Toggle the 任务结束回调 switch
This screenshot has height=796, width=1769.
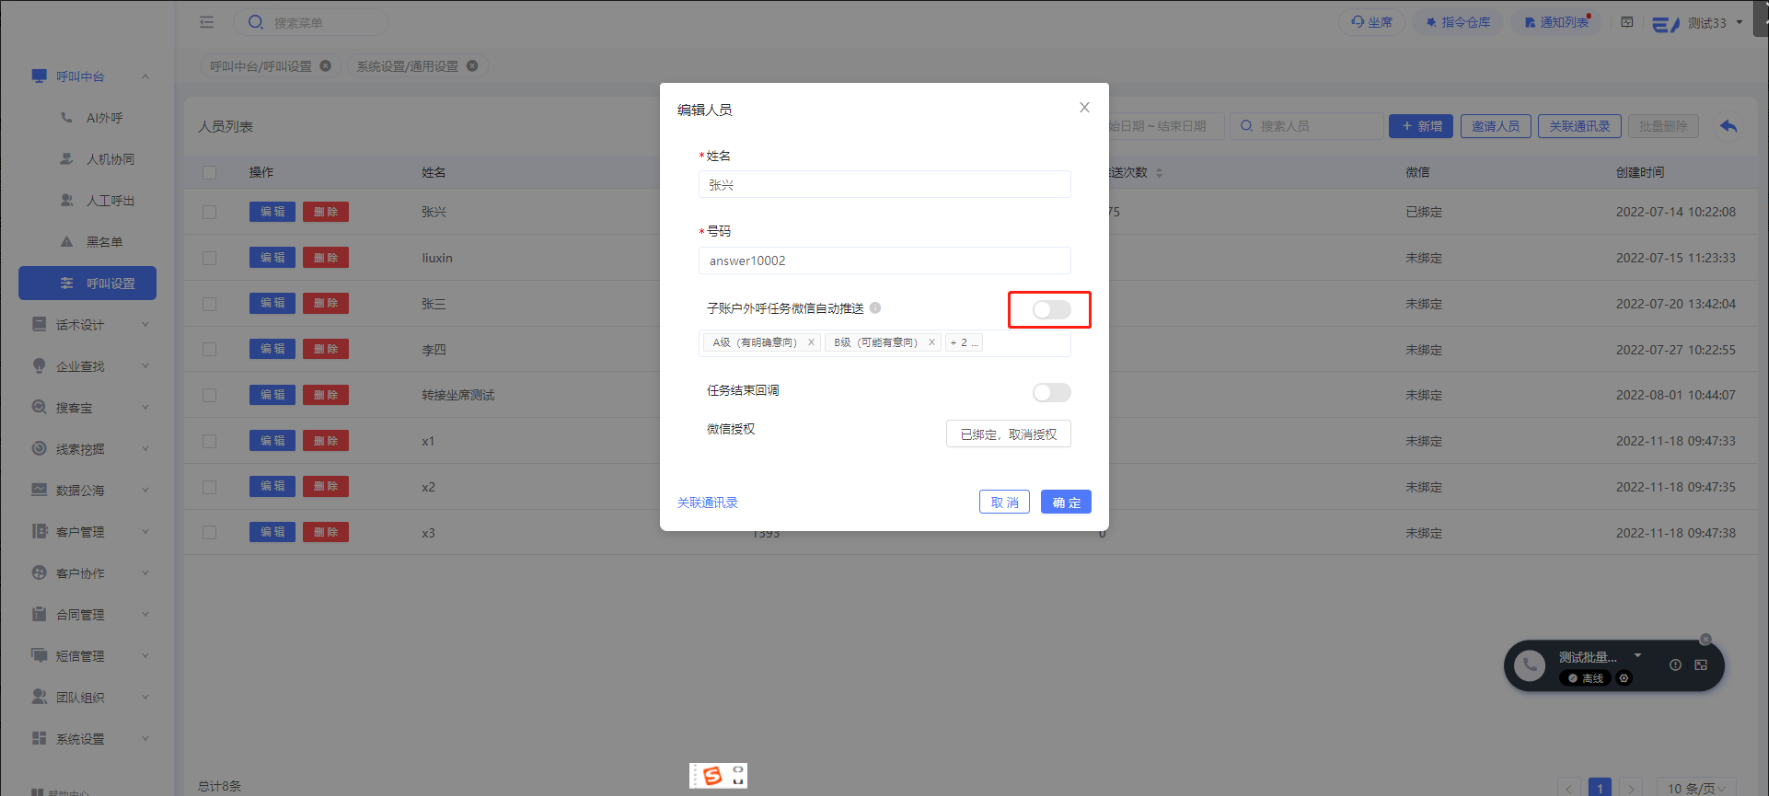pos(1051,392)
